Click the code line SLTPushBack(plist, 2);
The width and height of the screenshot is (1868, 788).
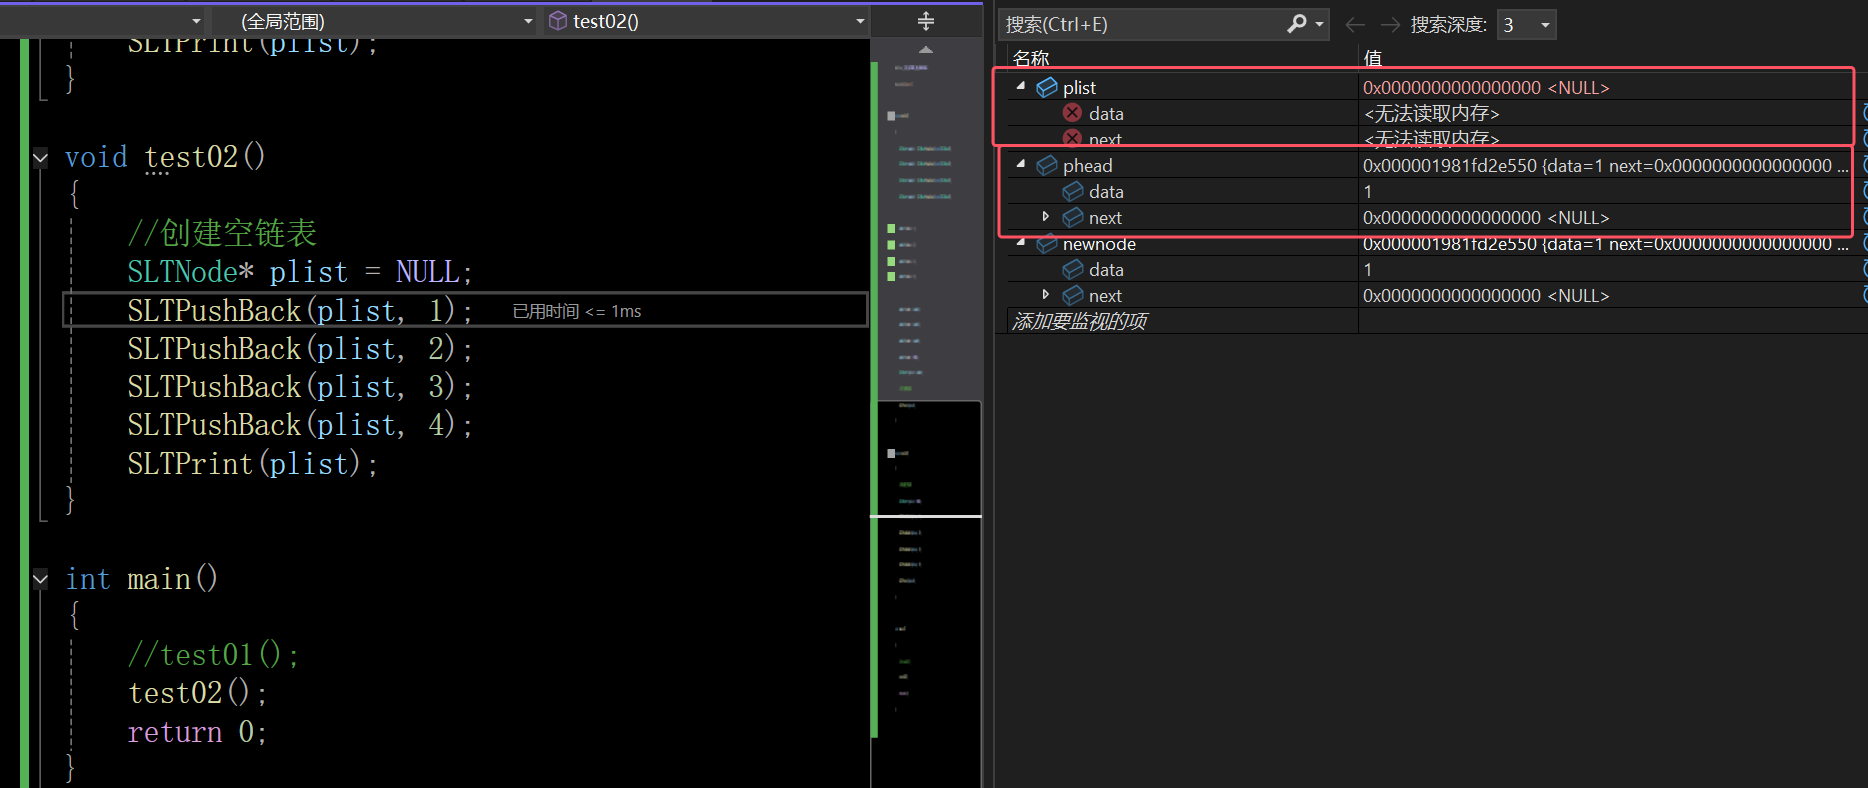[x=299, y=349]
